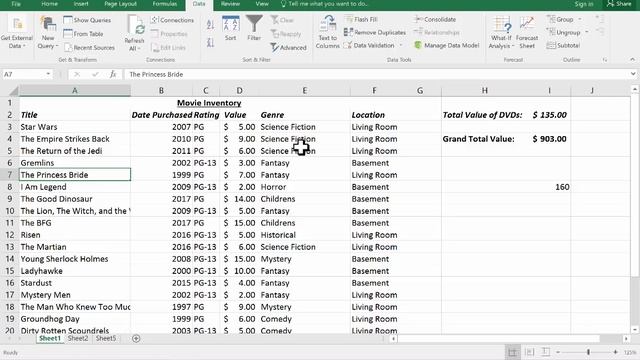Click zoom out minus button
This screenshot has width=640, height=360.
click(558, 352)
